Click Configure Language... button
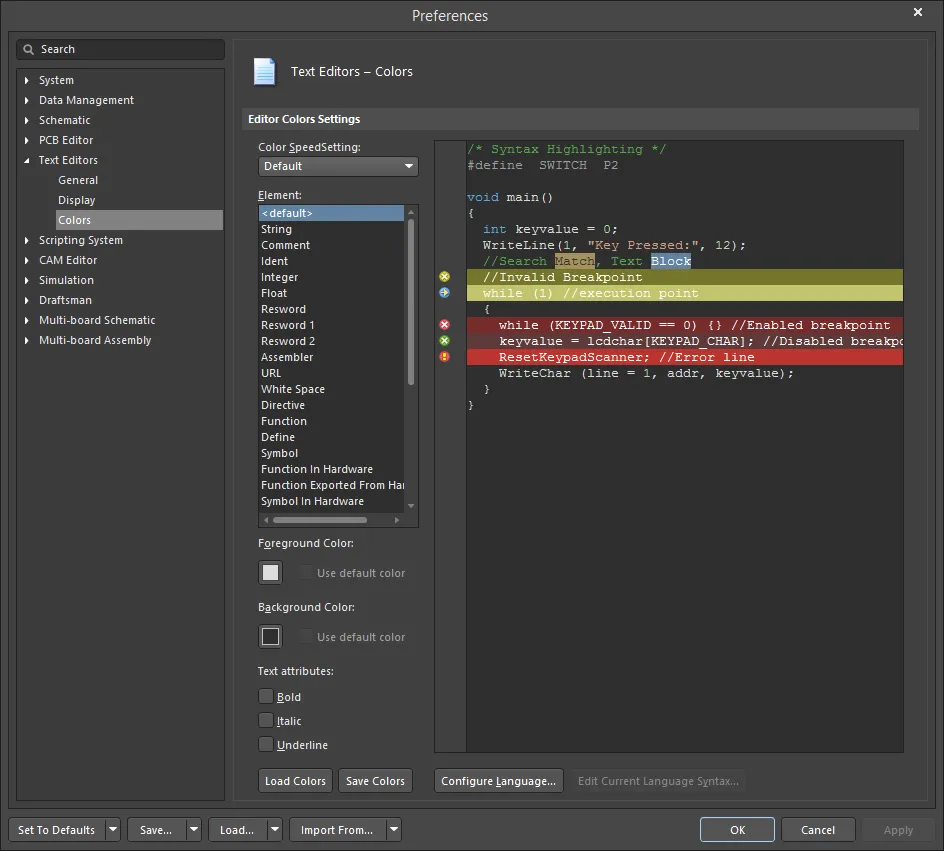The width and height of the screenshot is (944, 851). [498, 781]
